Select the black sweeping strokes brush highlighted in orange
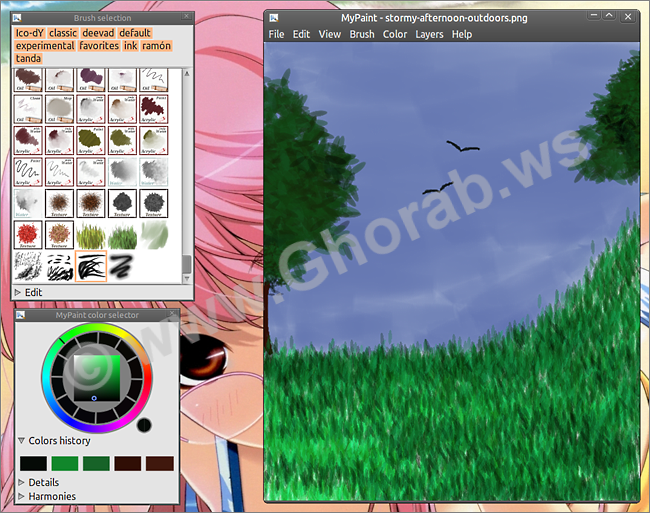This screenshot has width=650, height=513. point(91,266)
